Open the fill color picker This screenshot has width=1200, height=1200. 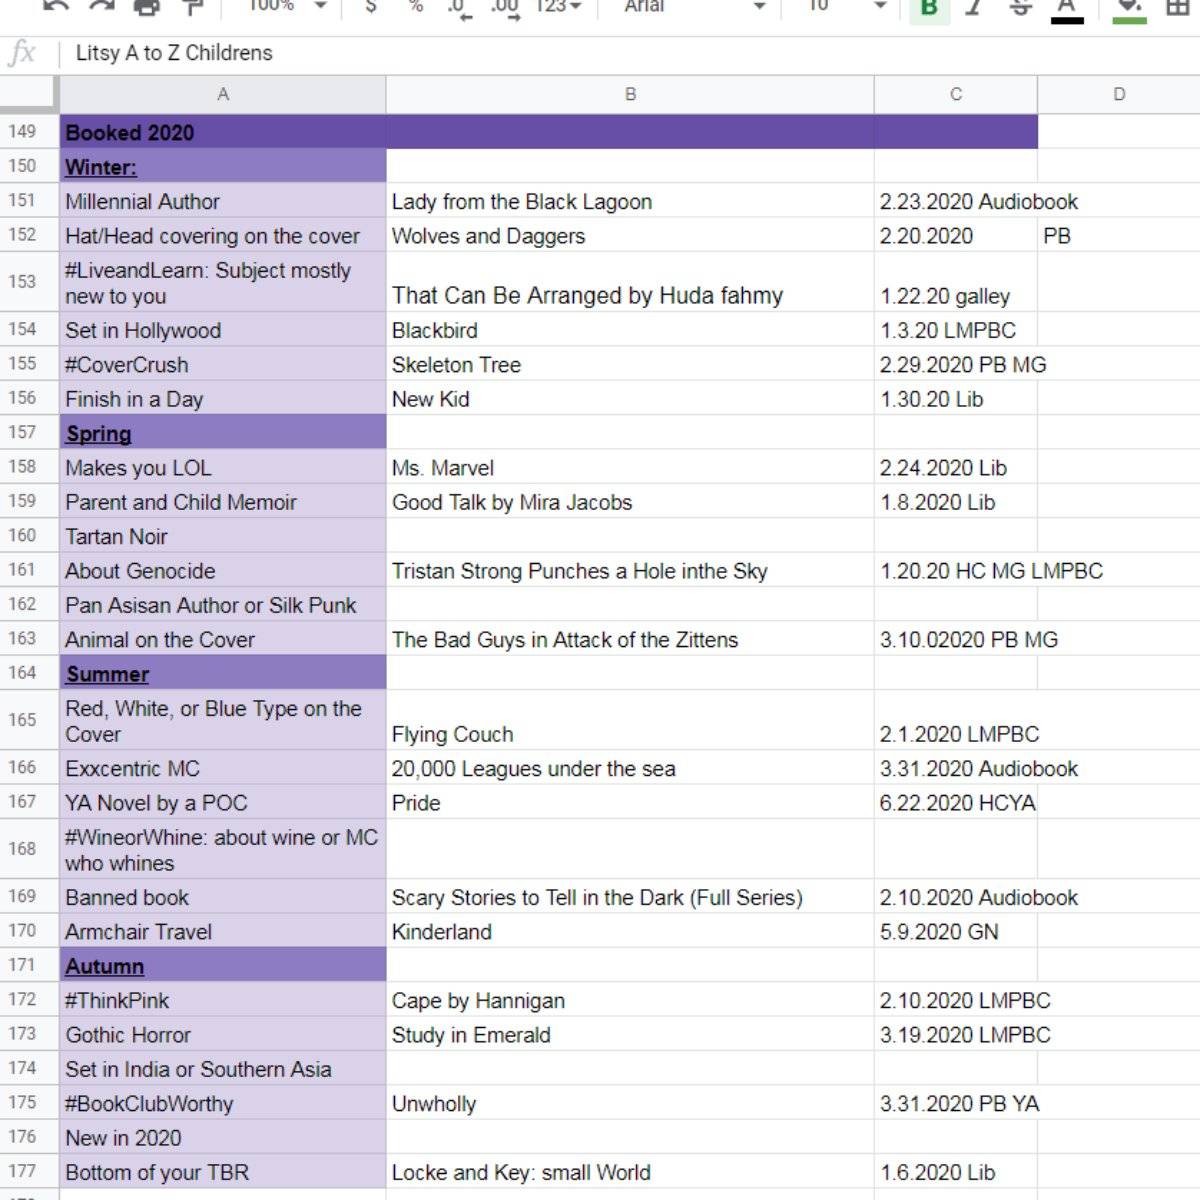pos(1129,8)
